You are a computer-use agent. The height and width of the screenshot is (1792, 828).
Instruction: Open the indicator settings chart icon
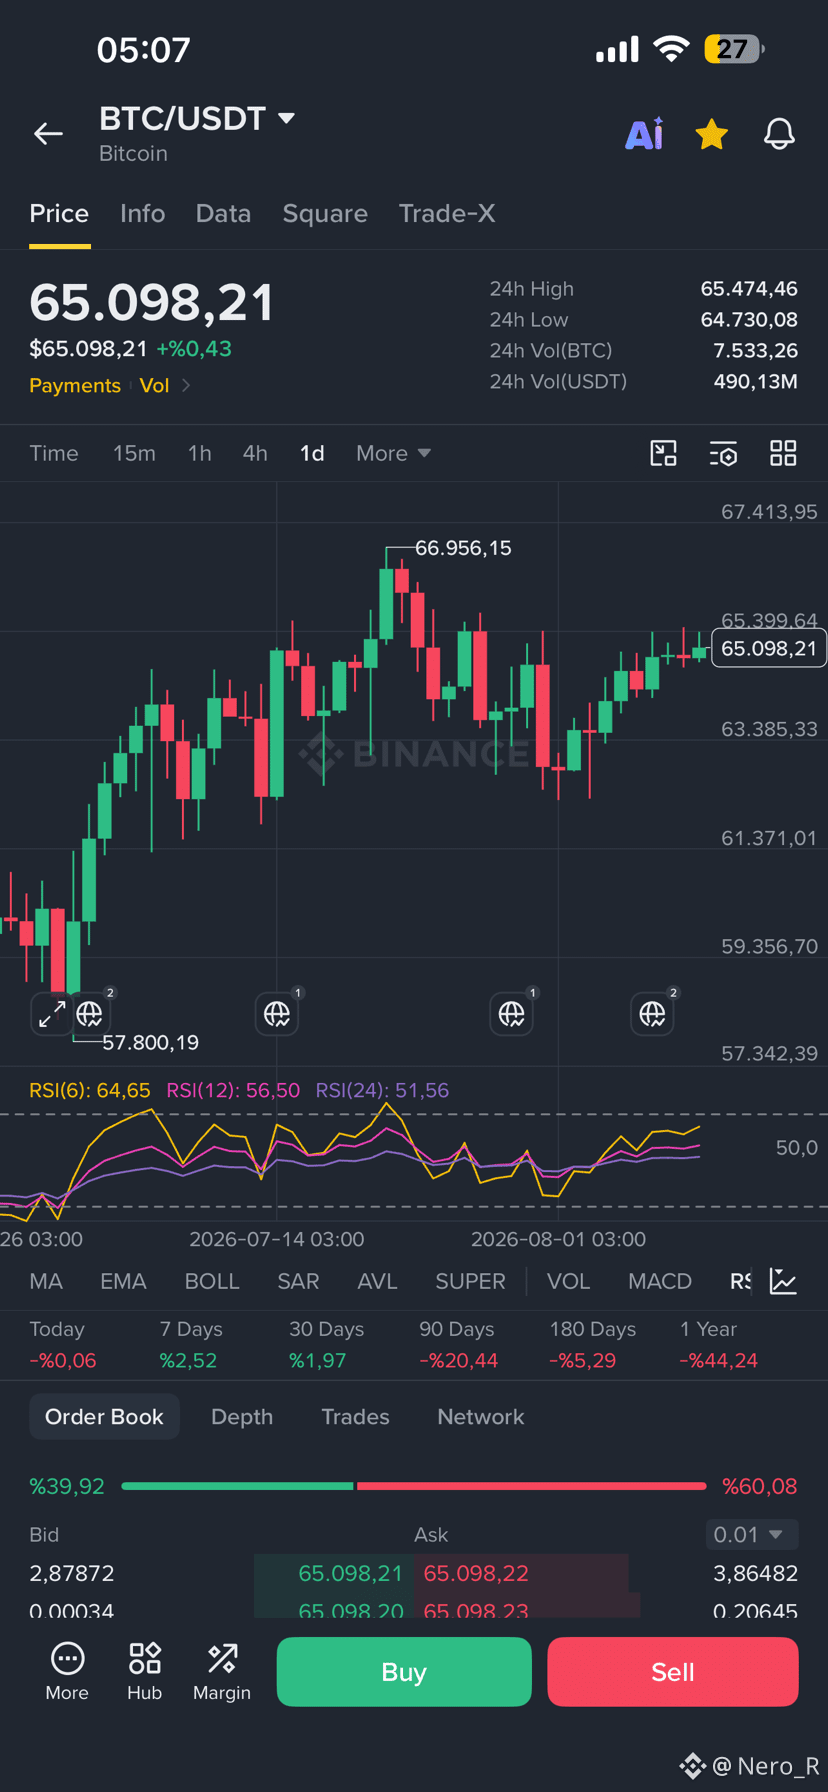pyautogui.click(x=783, y=1281)
